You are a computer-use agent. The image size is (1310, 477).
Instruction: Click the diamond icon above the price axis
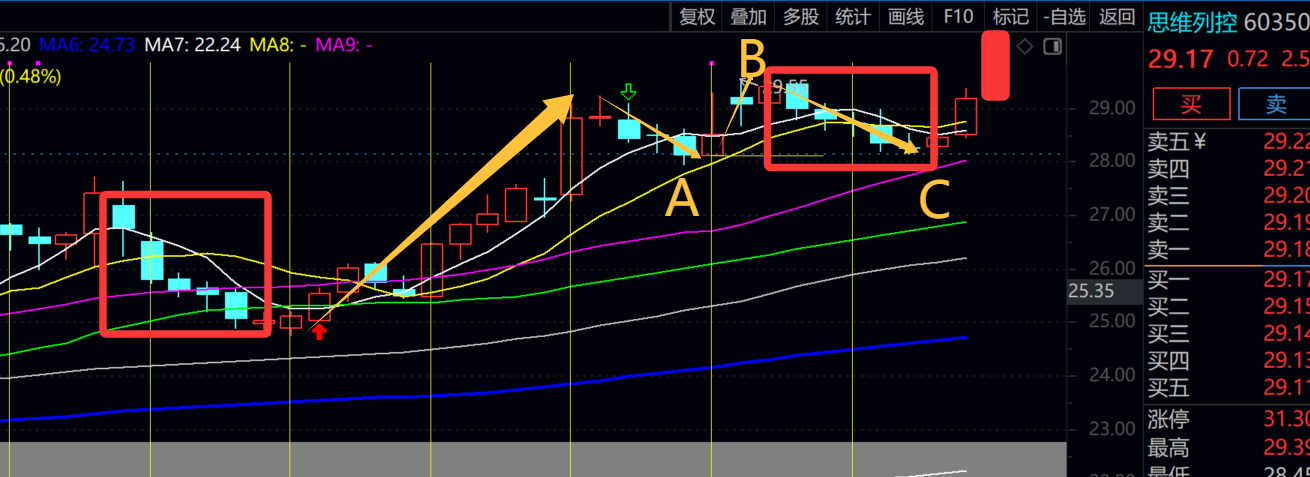(1025, 46)
